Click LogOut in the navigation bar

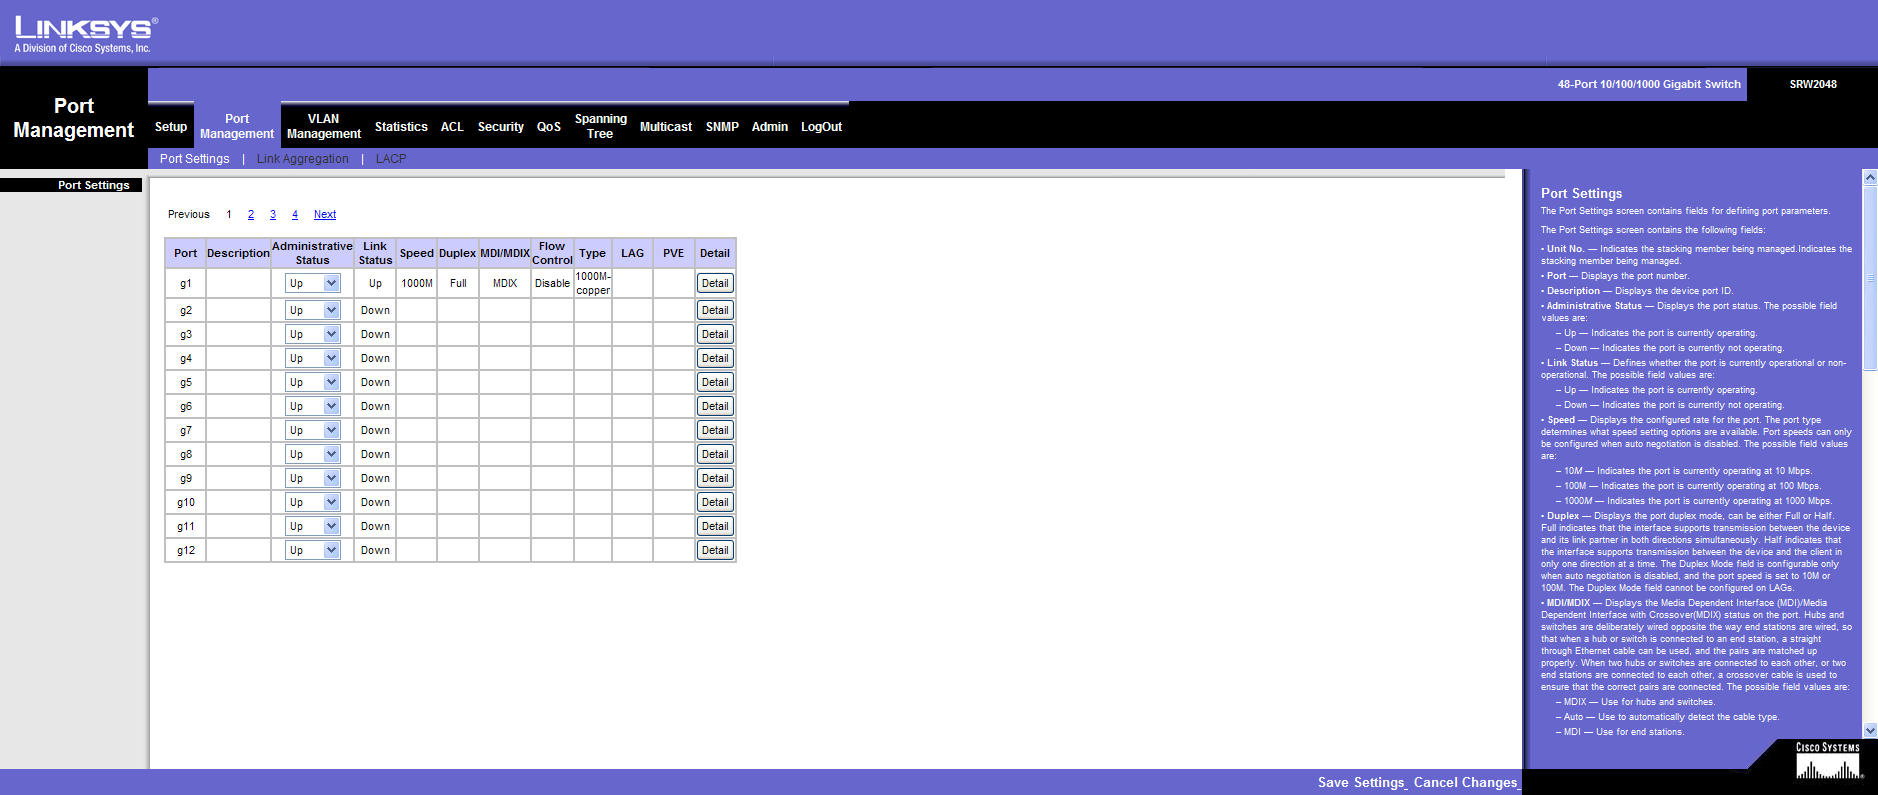click(821, 127)
